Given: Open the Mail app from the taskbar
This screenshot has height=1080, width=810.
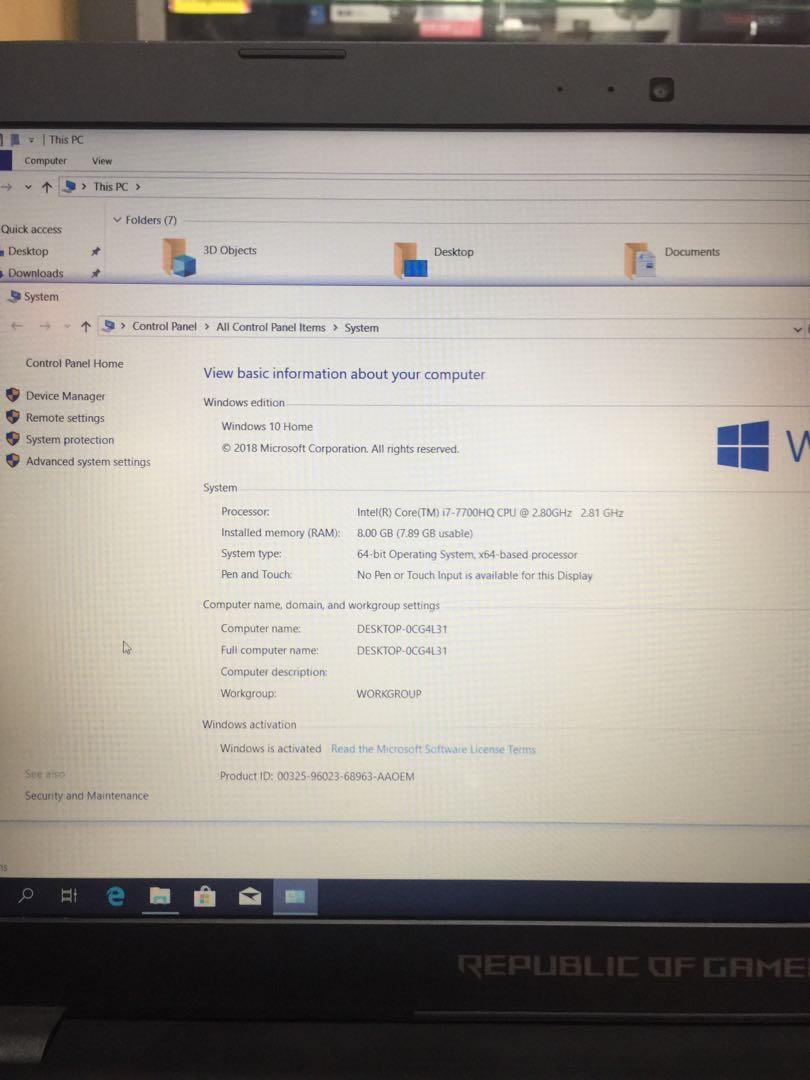Looking at the screenshot, I should tap(249, 897).
